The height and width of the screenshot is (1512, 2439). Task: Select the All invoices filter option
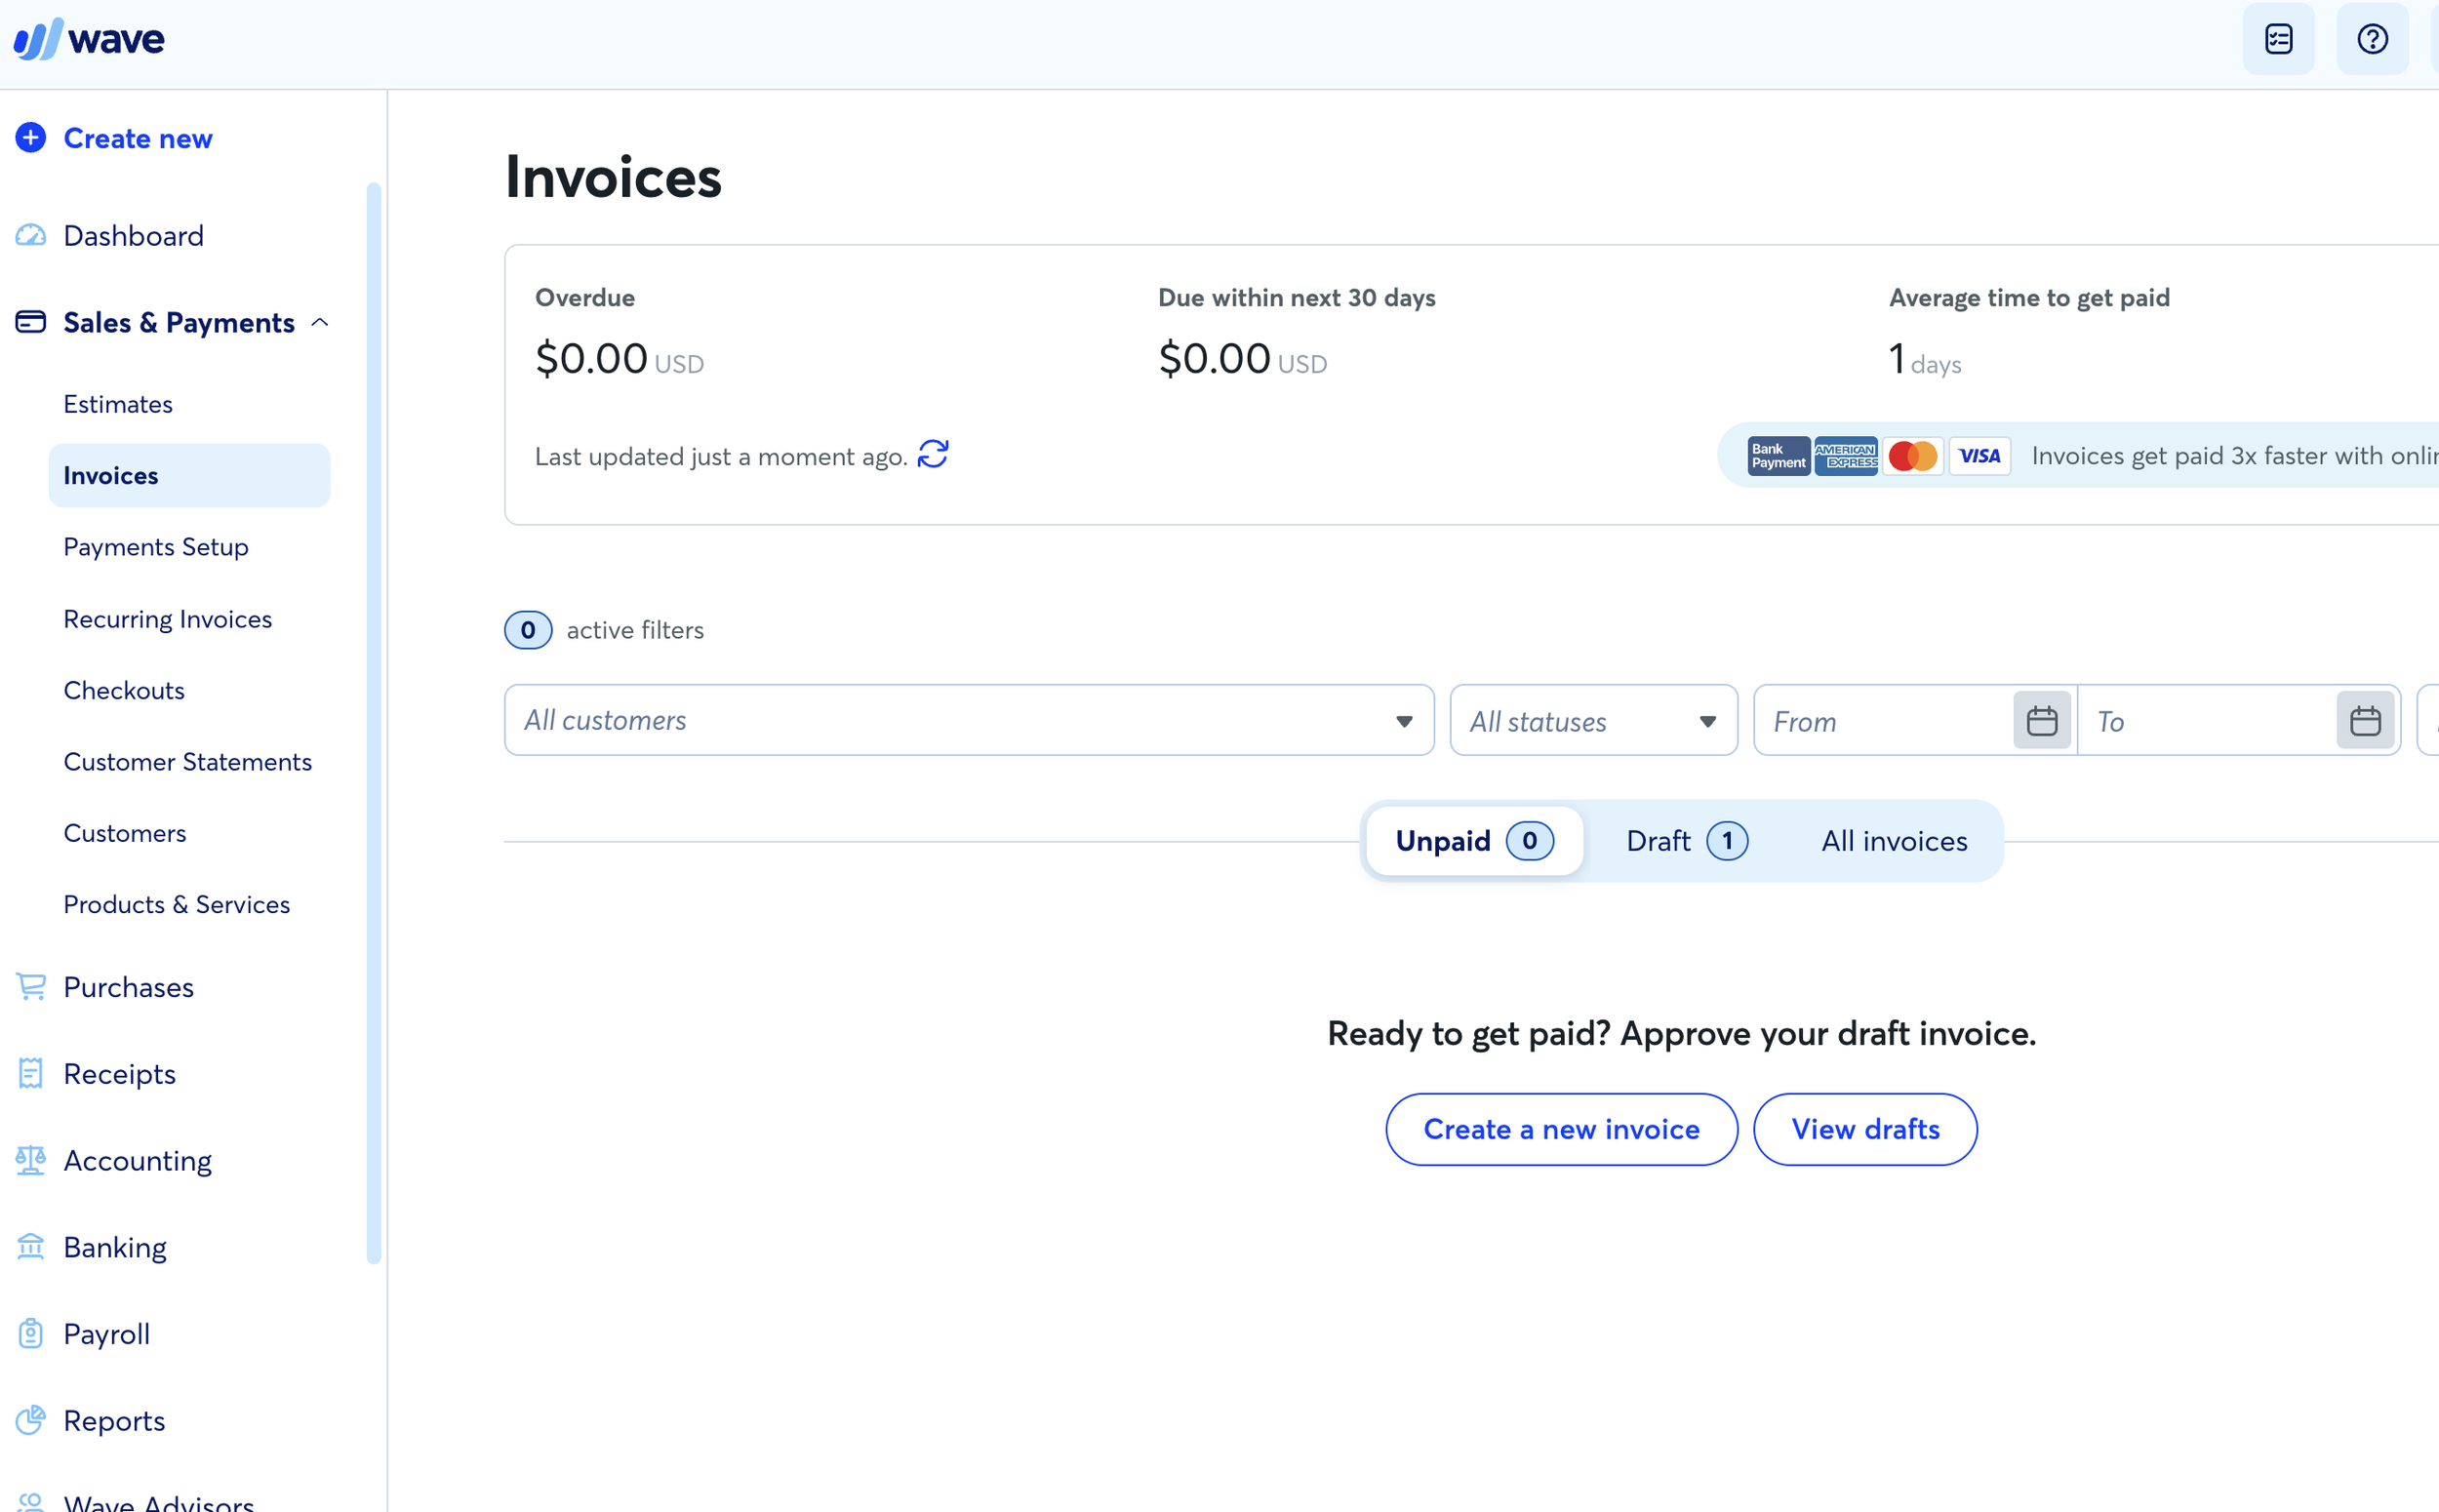pos(1892,840)
